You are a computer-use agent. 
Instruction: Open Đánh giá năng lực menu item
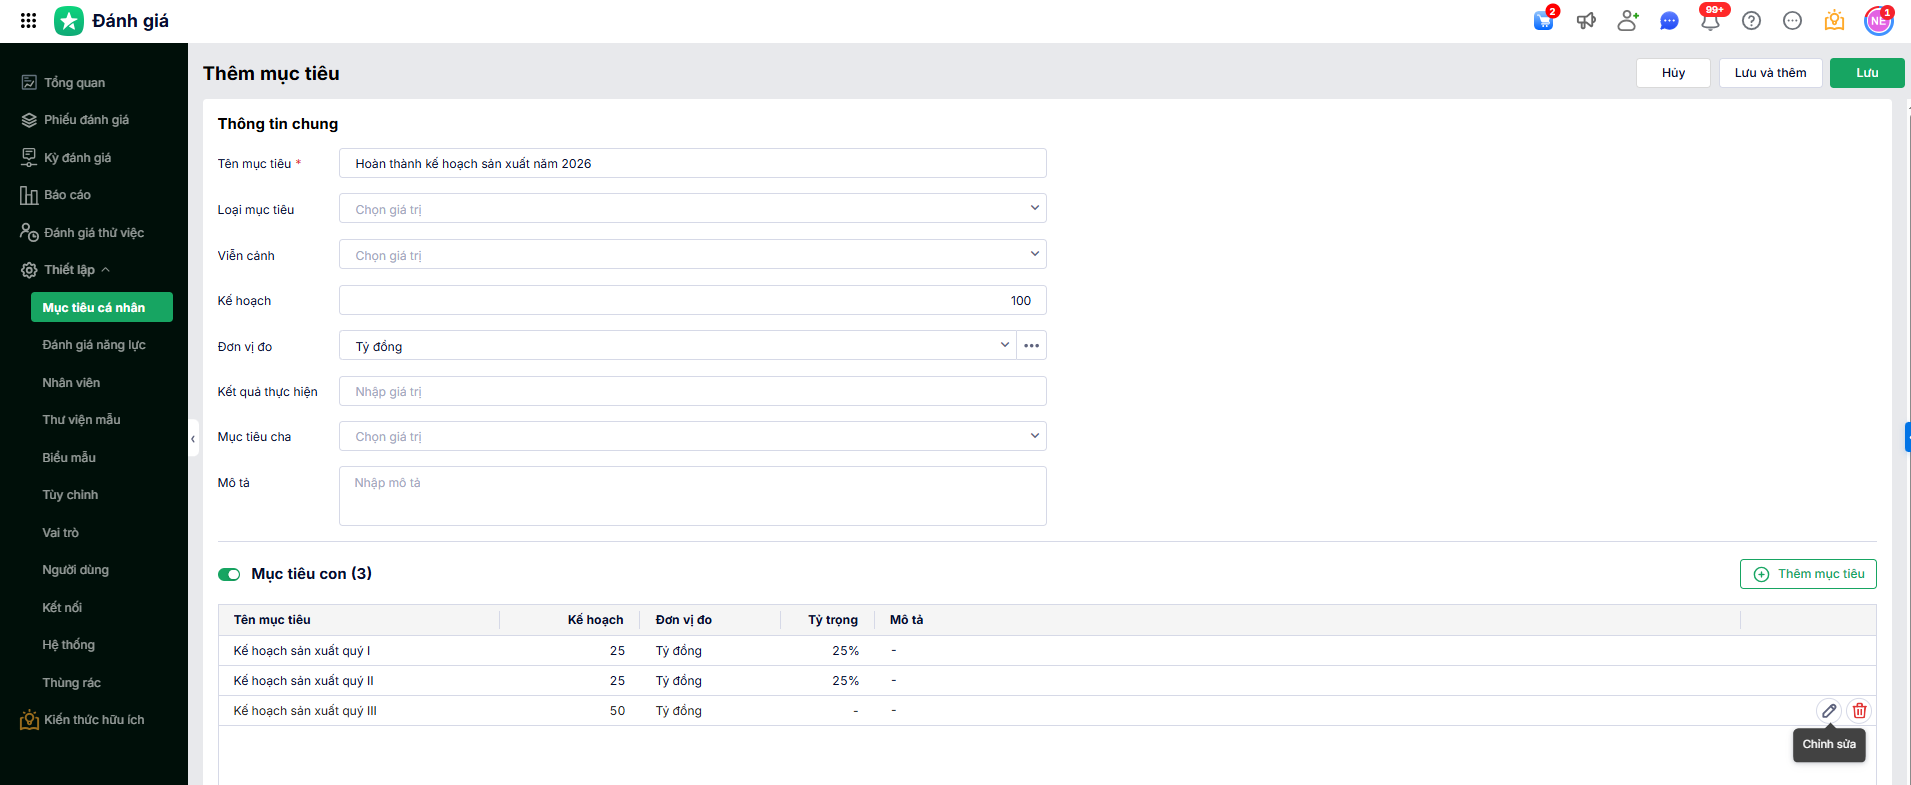click(x=94, y=345)
